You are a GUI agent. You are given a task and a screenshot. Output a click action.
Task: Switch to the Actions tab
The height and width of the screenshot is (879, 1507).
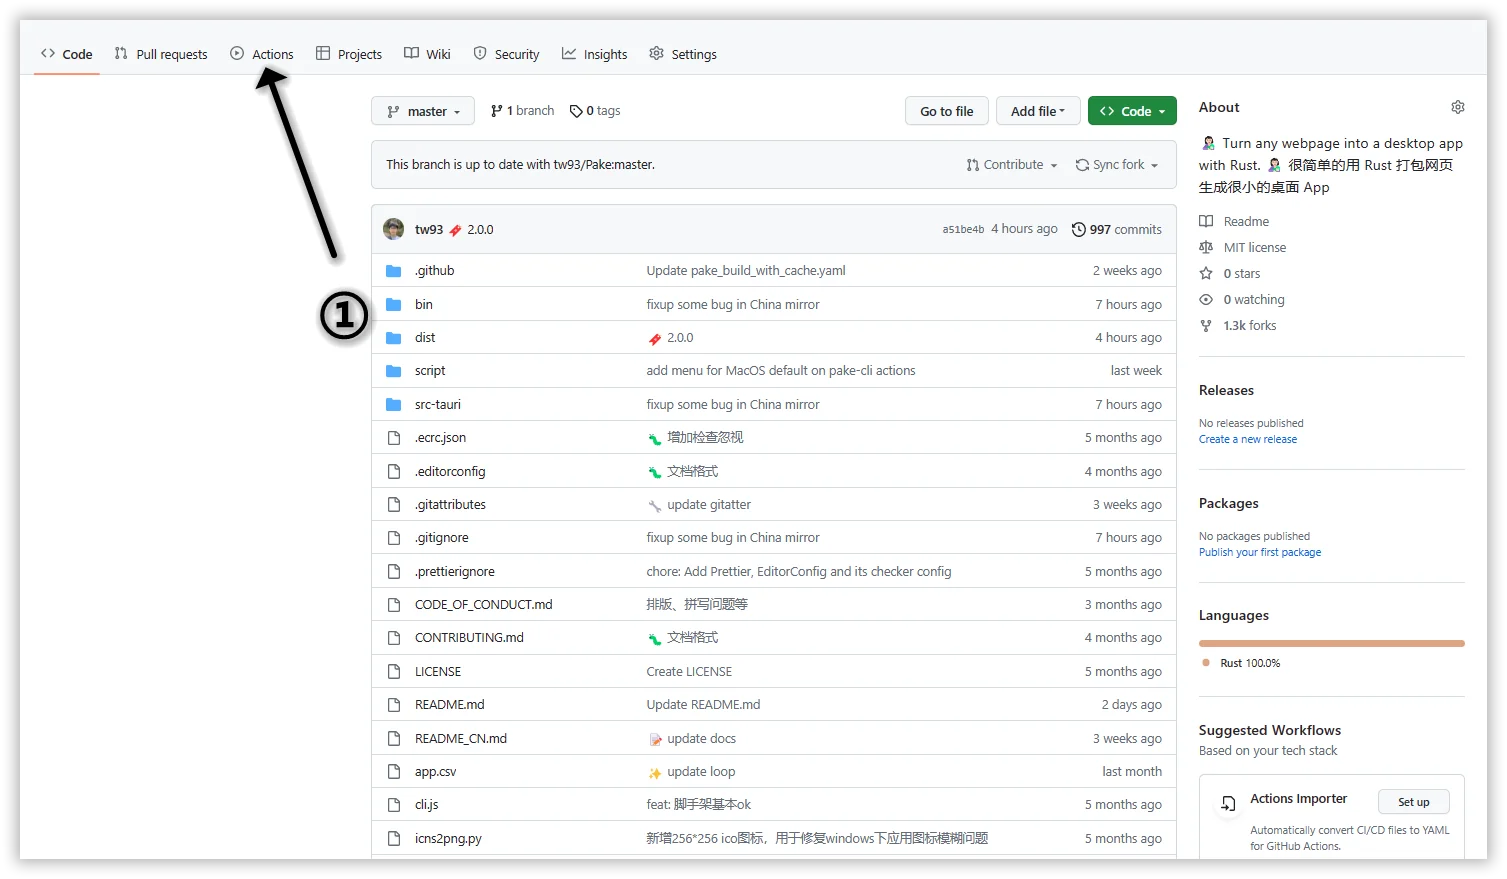click(x=262, y=54)
